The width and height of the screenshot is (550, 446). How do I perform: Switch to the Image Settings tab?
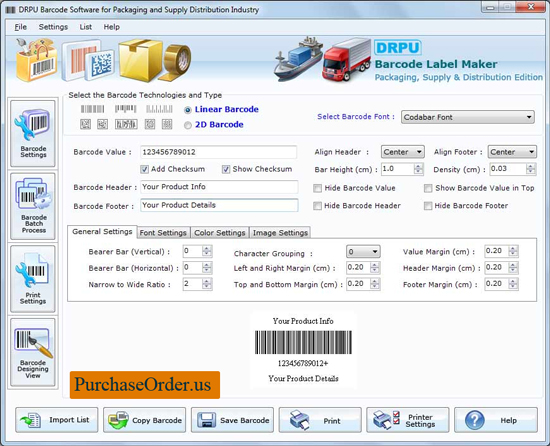(280, 232)
